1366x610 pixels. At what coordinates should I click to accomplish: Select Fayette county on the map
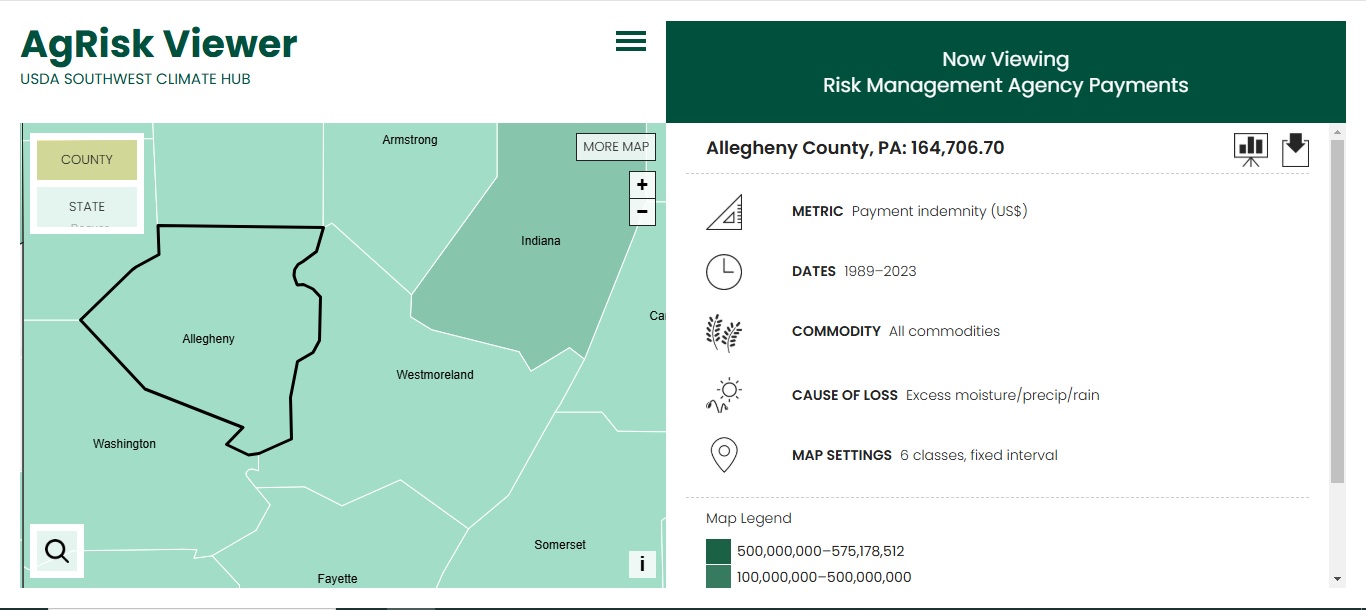(337, 579)
